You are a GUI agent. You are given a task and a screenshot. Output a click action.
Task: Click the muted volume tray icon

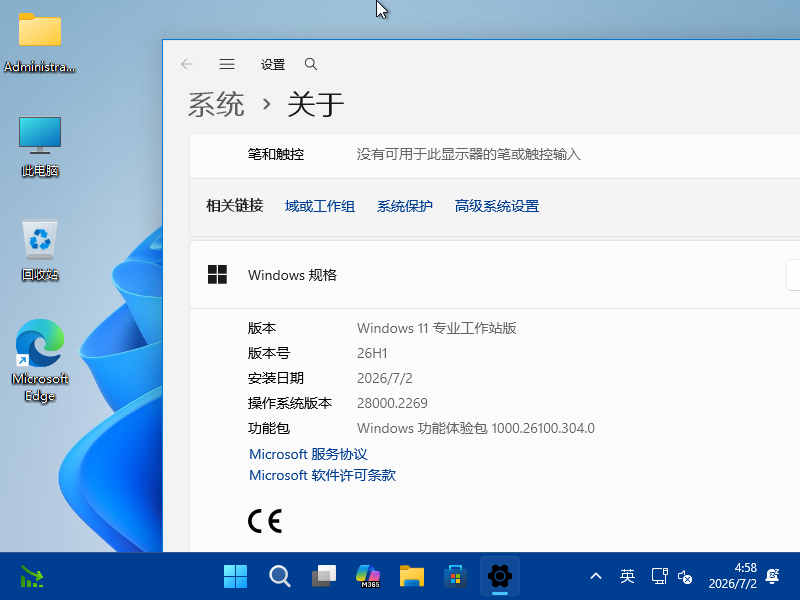point(685,577)
